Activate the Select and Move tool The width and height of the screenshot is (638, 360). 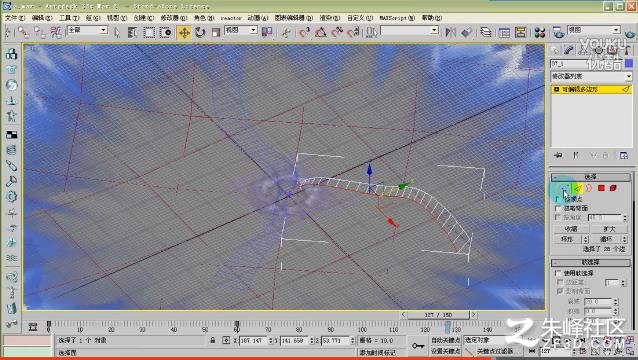point(184,33)
